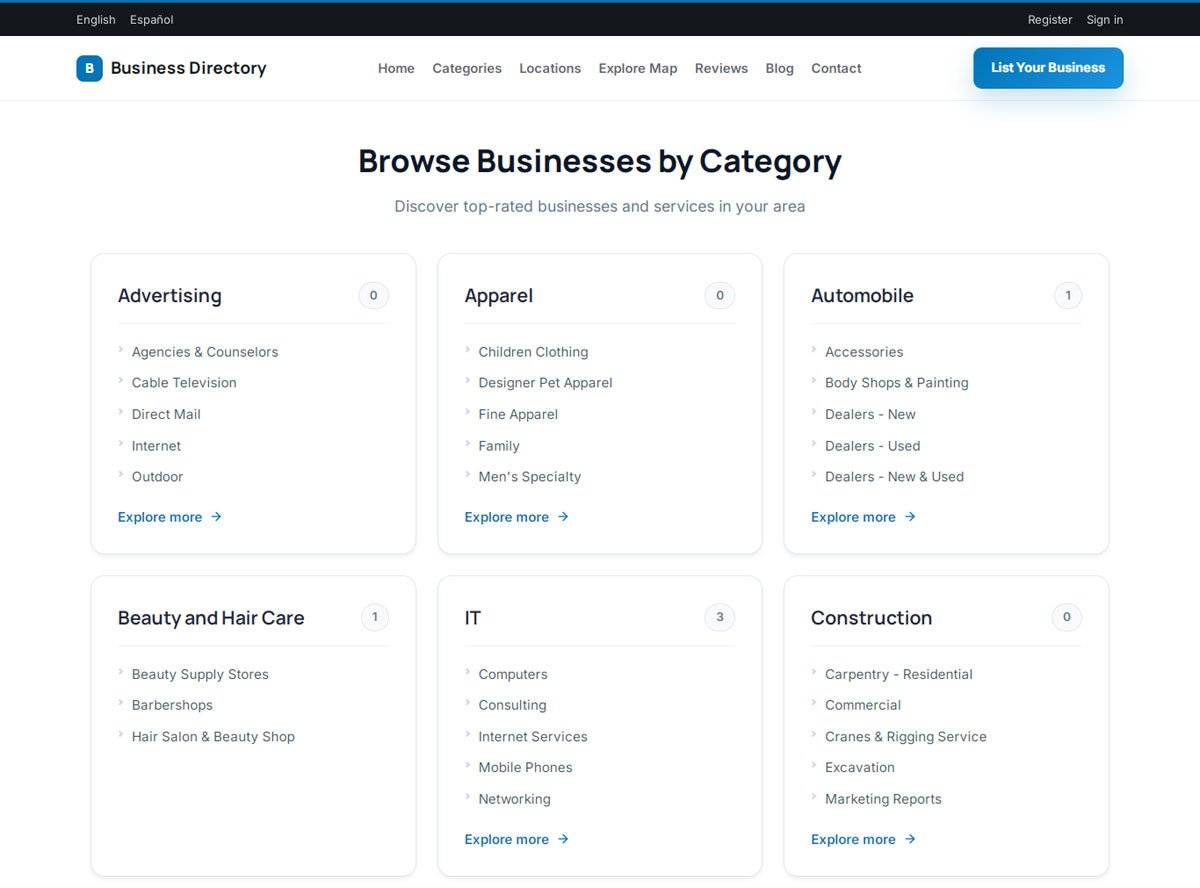1200x888 pixels.
Task: Open Computers subcategory under IT
Action: 513,674
